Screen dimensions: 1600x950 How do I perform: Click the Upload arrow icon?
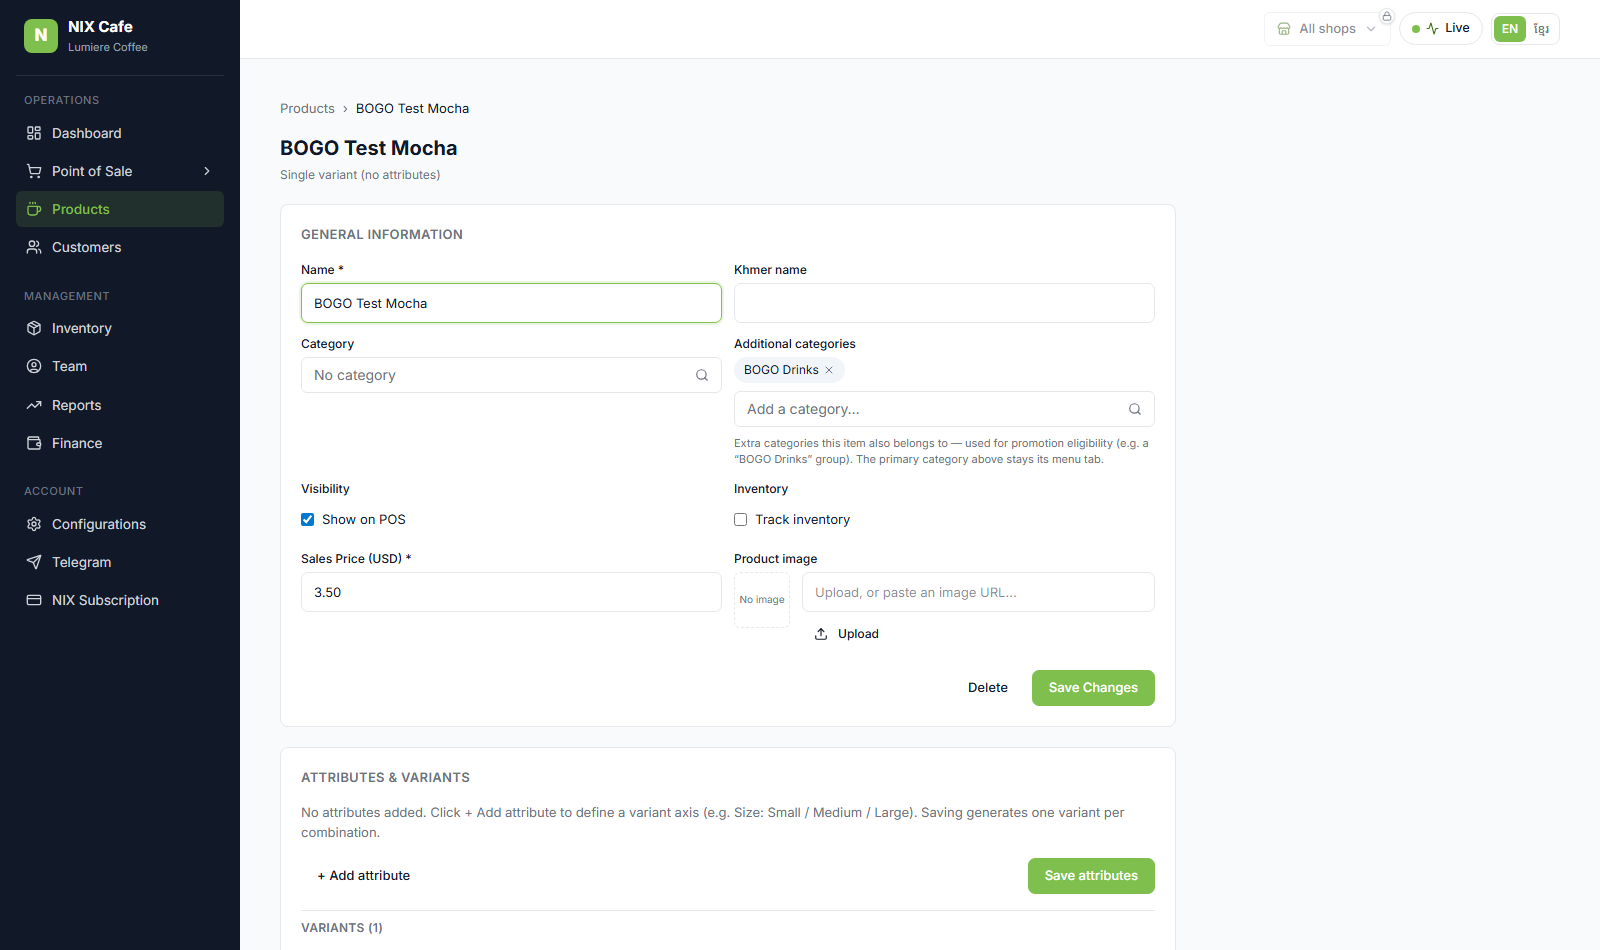point(821,634)
